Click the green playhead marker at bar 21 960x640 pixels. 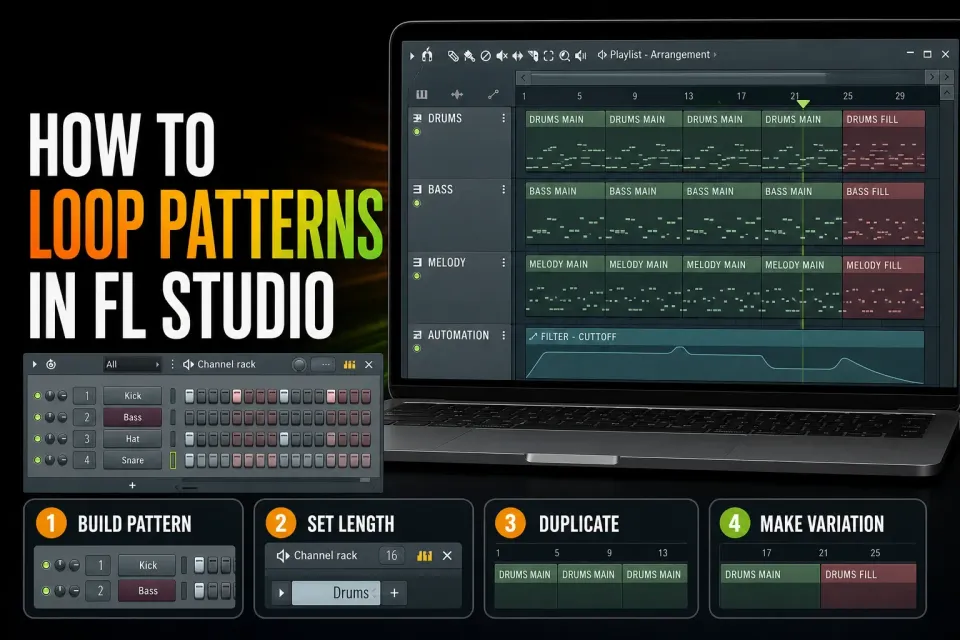pos(803,104)
